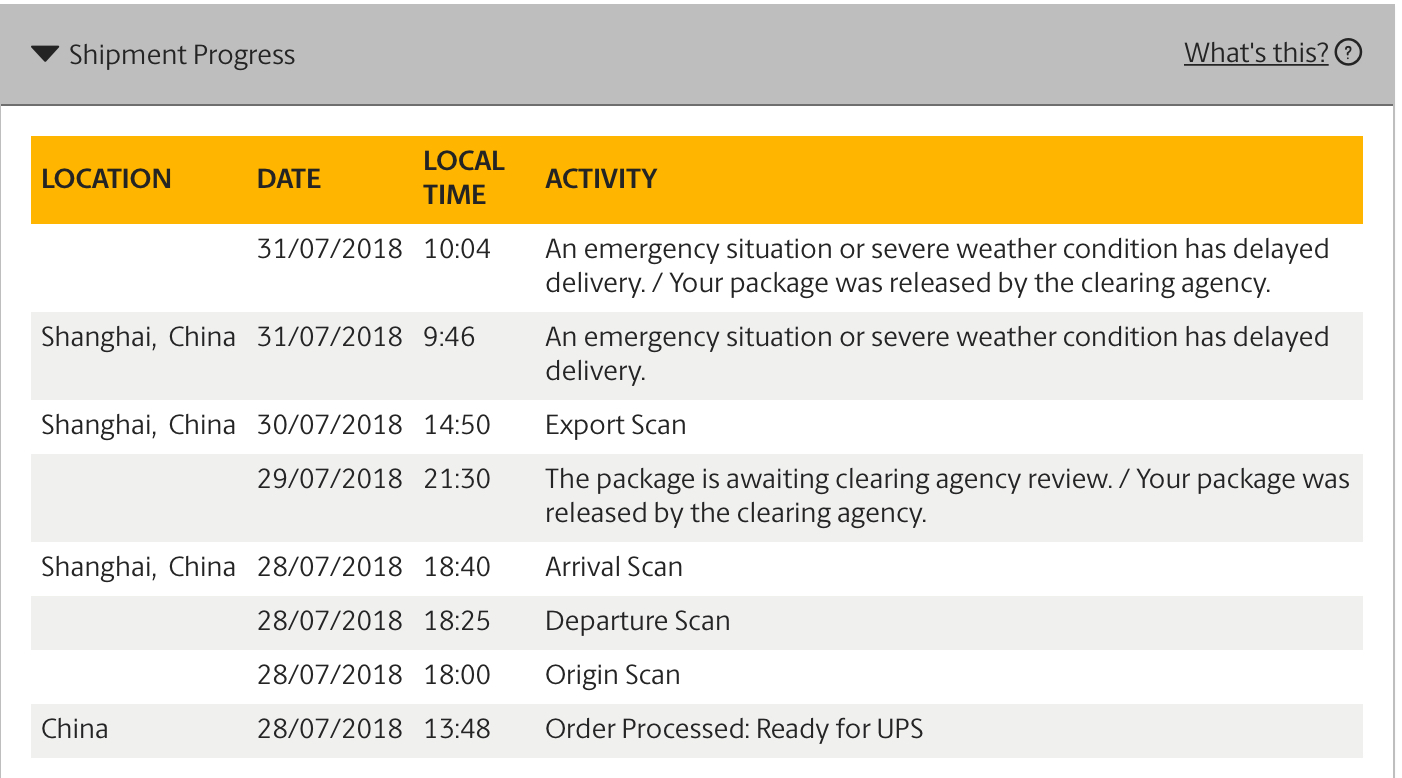
Task: Click the Shipment Progress heading text
Action: 182,54
